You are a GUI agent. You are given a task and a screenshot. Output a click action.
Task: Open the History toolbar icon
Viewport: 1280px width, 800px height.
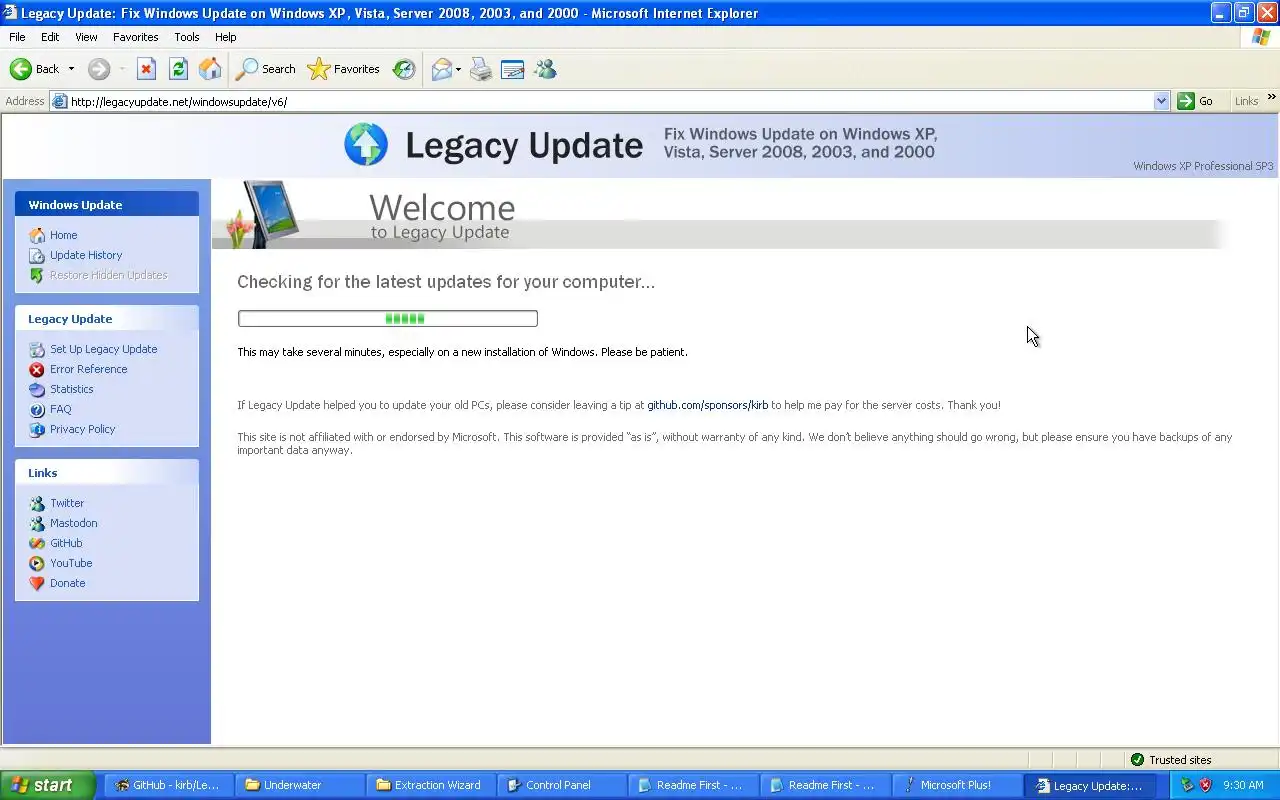(x=404, y=69)
